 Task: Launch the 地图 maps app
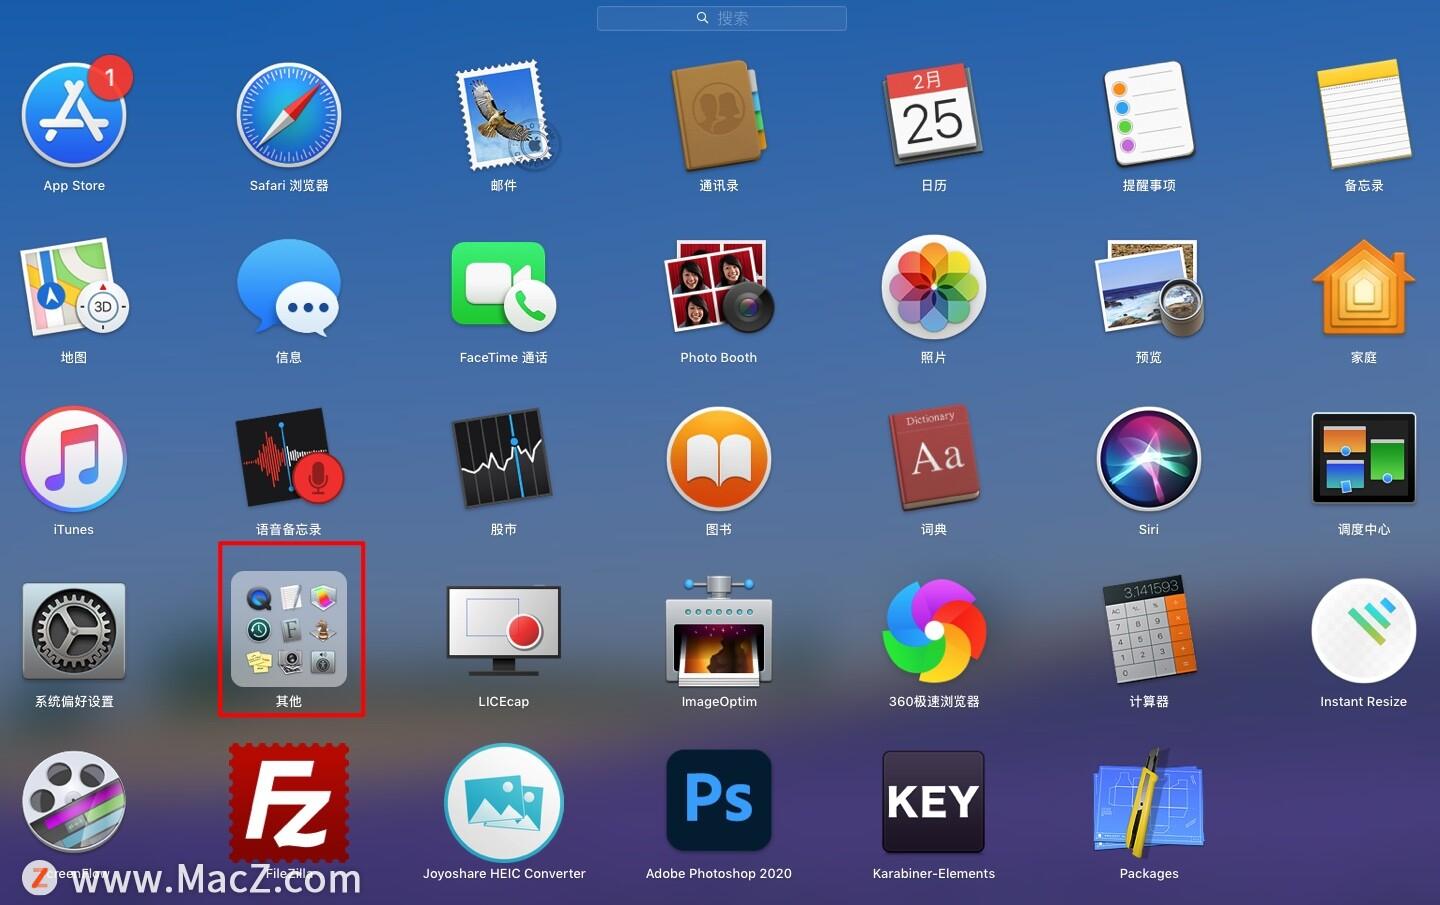[74, 287]
